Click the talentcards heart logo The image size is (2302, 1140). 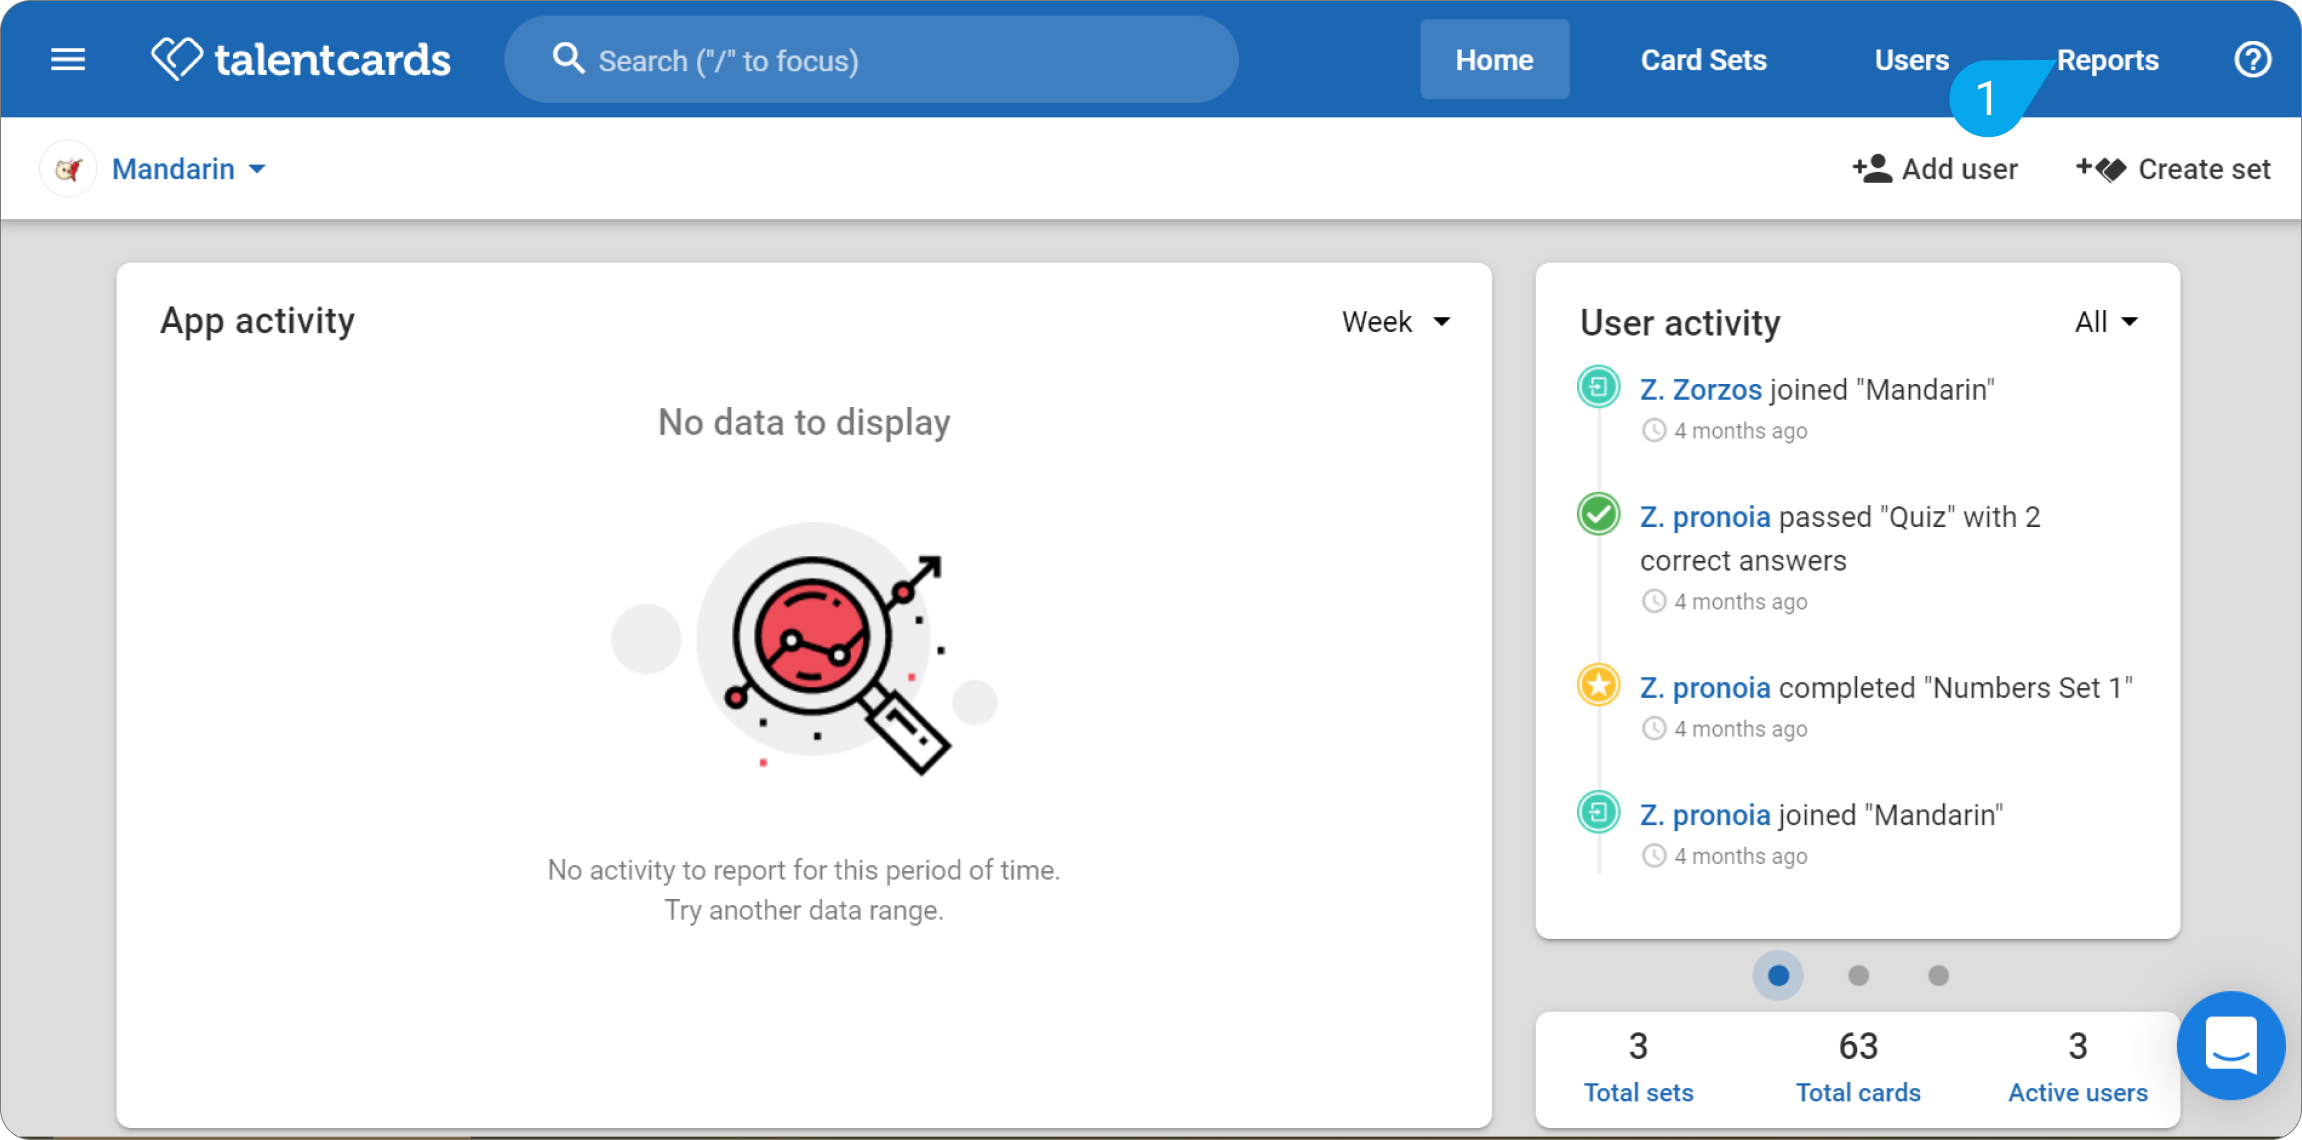[x=177, y=59]
